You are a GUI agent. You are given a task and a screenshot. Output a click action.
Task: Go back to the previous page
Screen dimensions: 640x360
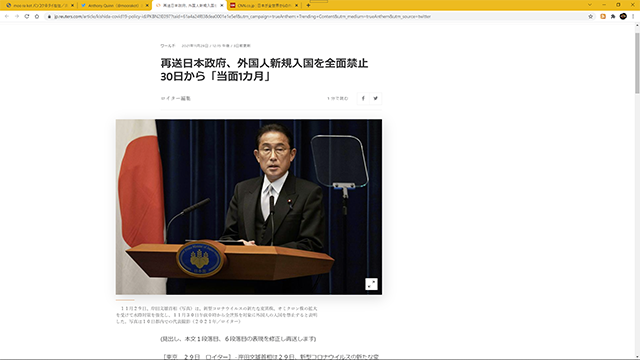[x=7, y=16]
